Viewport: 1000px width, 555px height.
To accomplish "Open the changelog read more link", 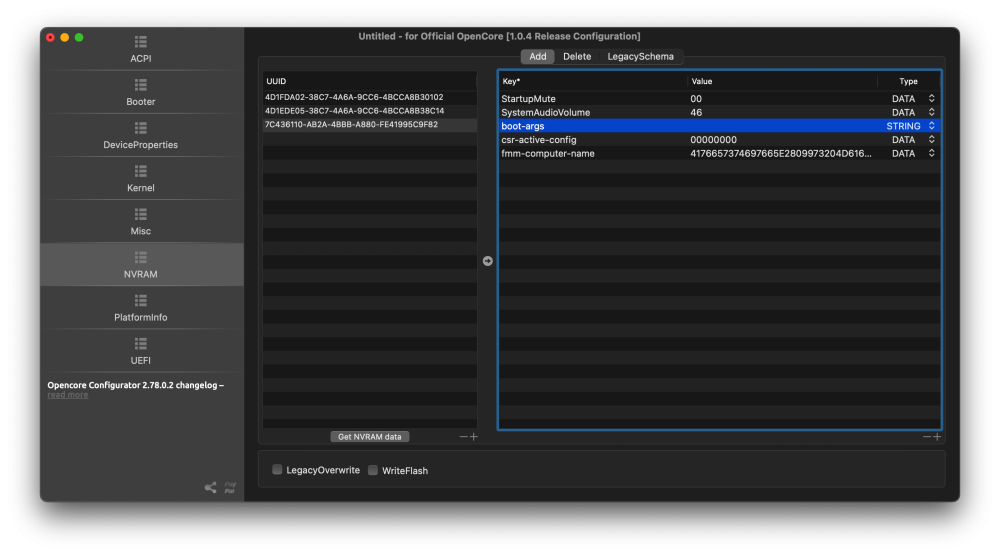I will coord(68,395).
